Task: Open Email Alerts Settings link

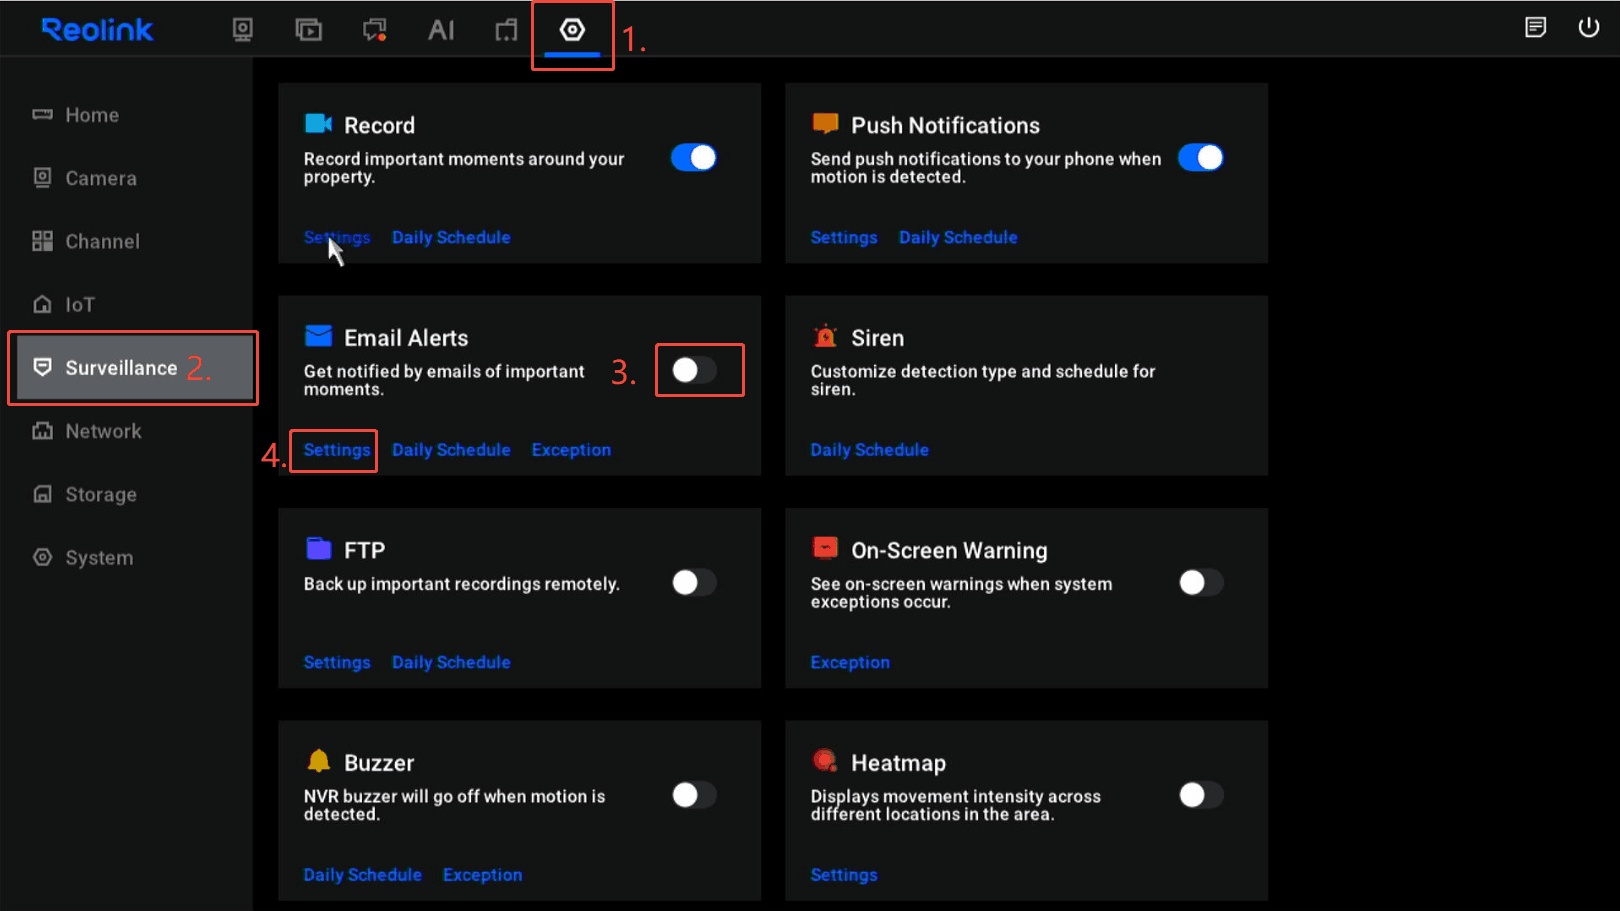Action: pos(337,450)
